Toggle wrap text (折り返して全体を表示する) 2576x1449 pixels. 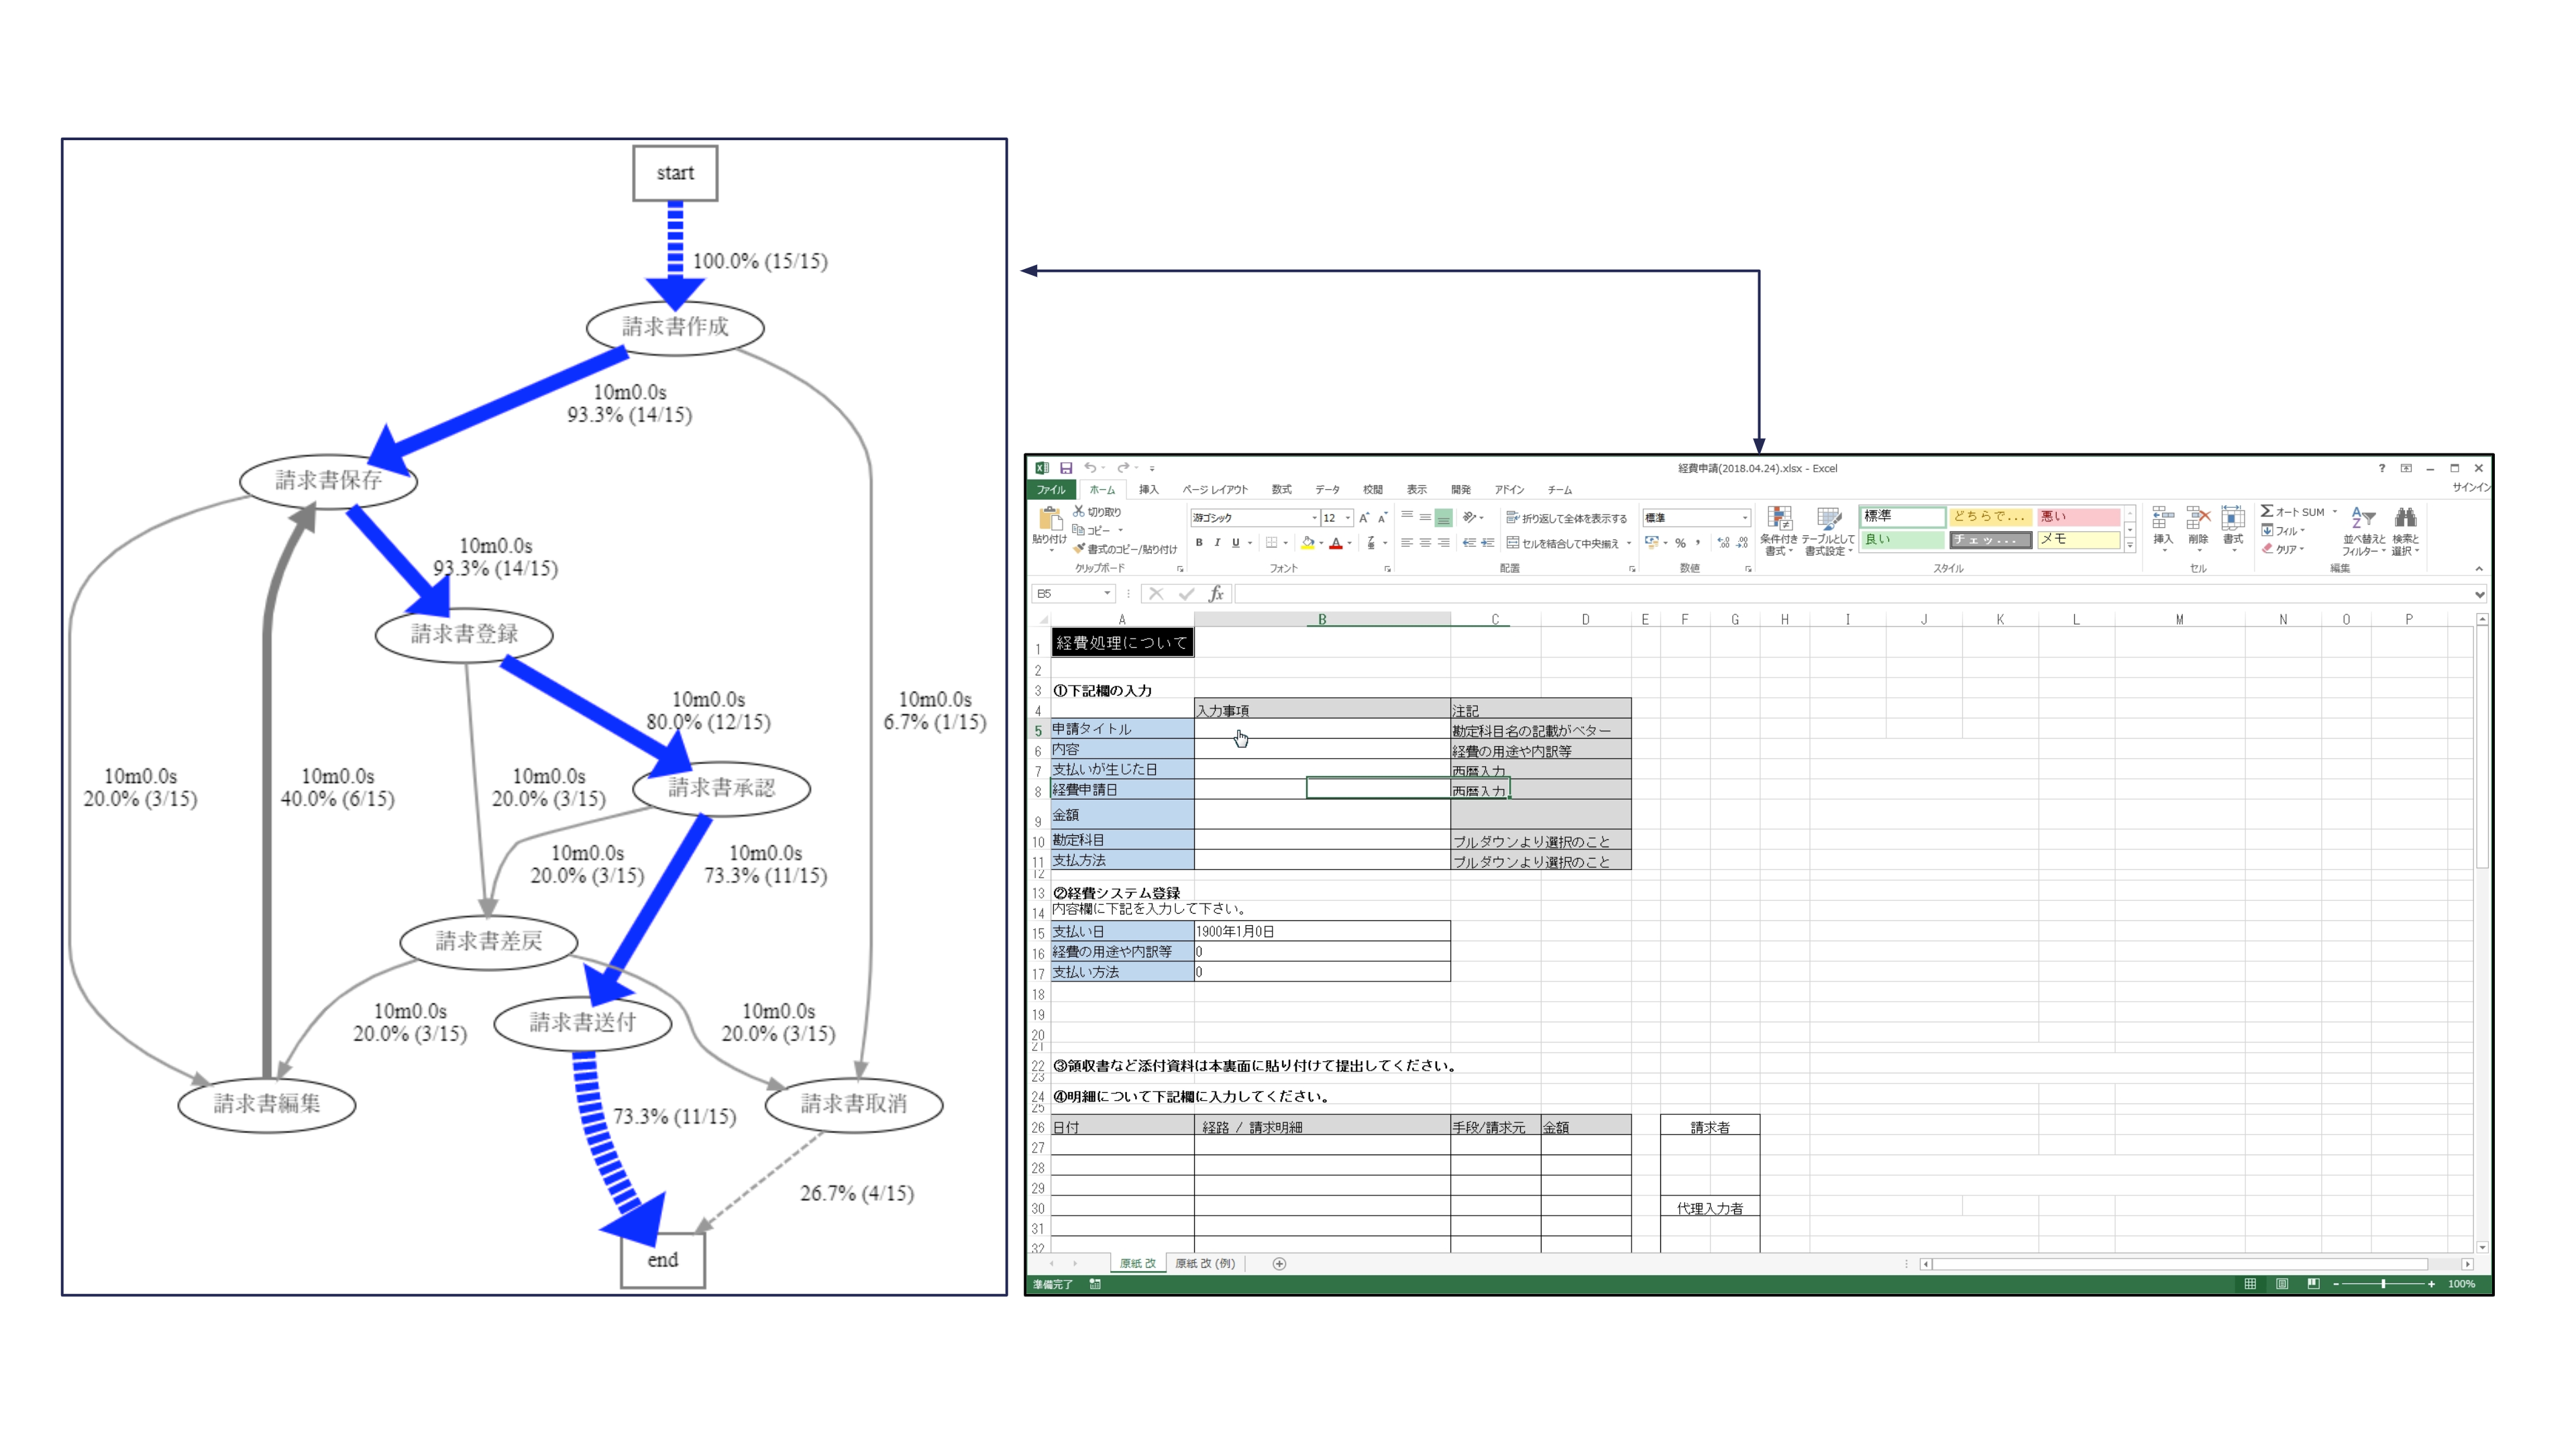(1566, 518)
